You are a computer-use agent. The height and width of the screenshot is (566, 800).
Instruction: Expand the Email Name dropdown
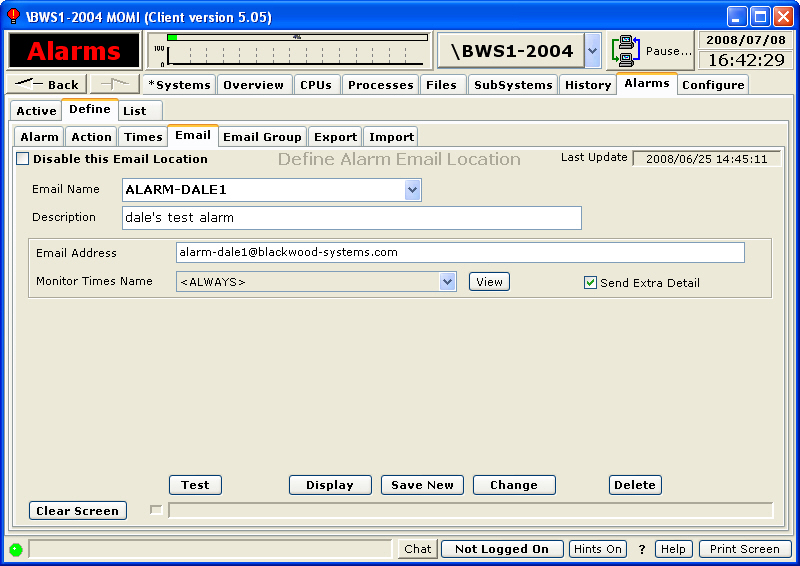[412, 190]
